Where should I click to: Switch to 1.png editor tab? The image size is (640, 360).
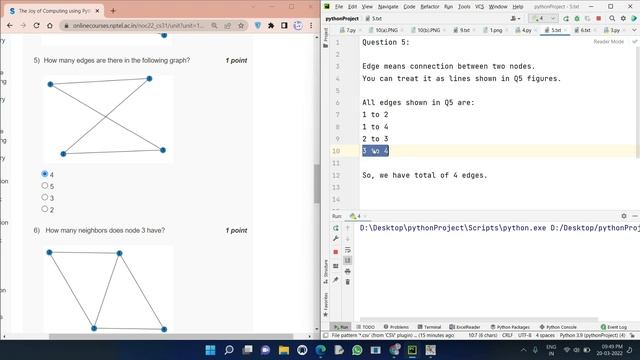(x=496, y=30)
